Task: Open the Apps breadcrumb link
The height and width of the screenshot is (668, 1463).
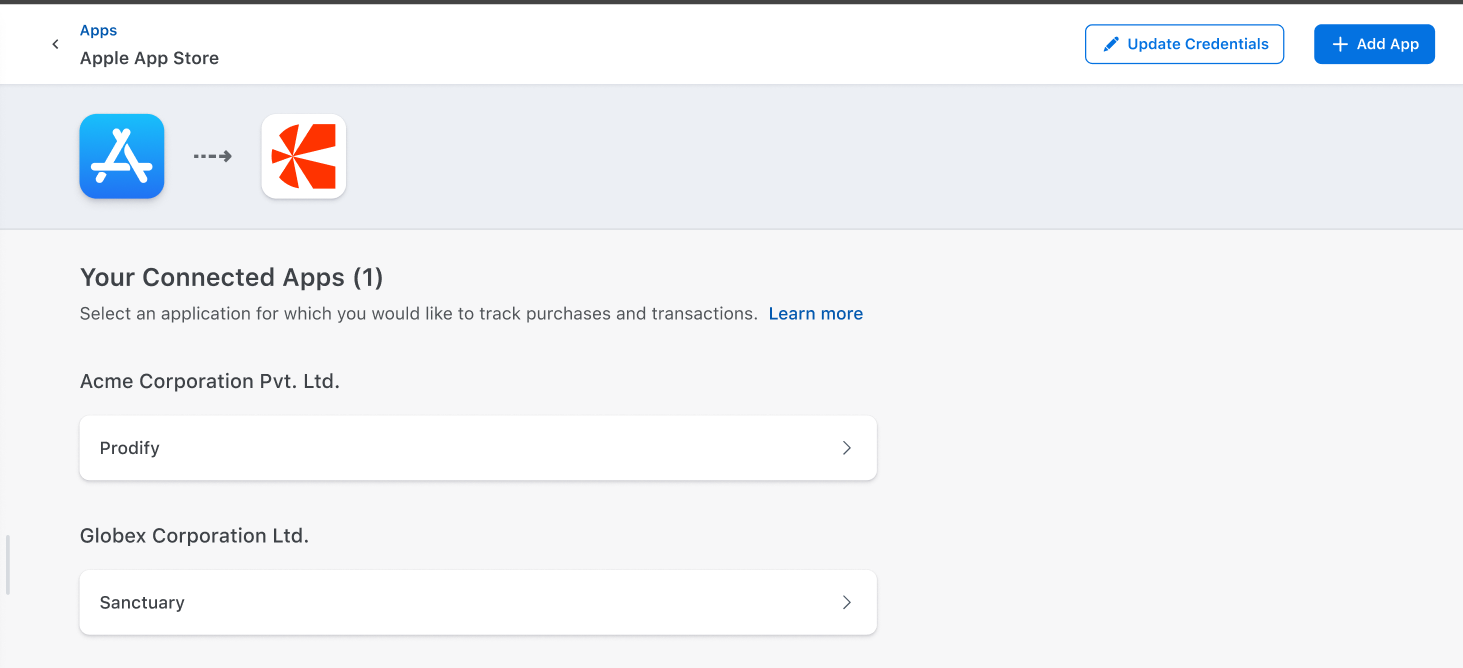Action: pos(98,31)
